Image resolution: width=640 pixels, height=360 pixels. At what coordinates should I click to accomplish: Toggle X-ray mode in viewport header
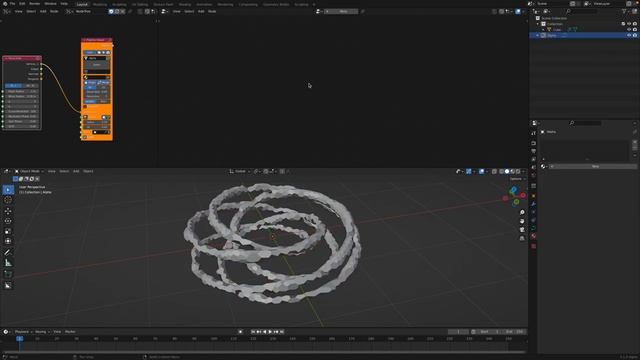[x=494, y=171]
